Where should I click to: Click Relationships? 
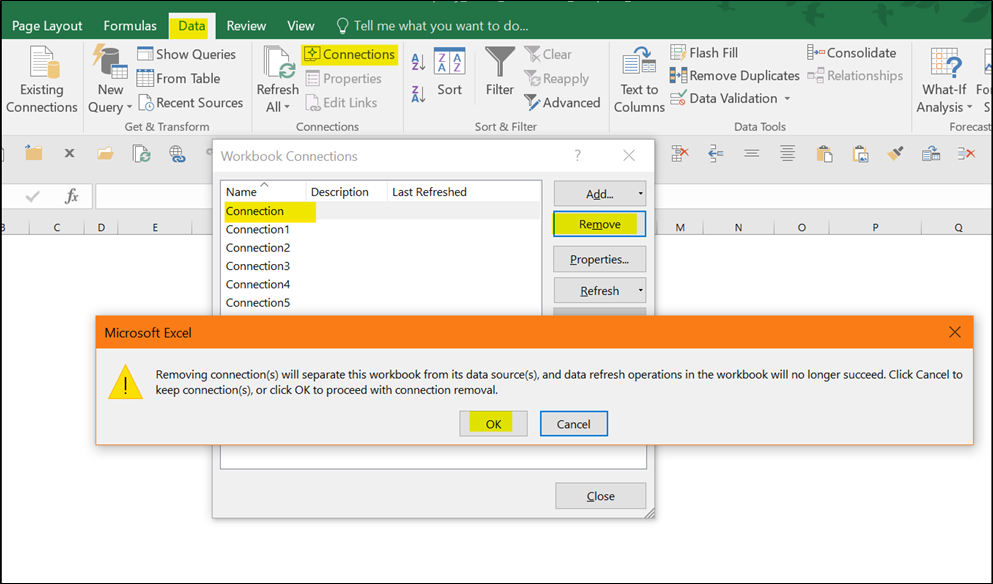click(x=855, y=75)
